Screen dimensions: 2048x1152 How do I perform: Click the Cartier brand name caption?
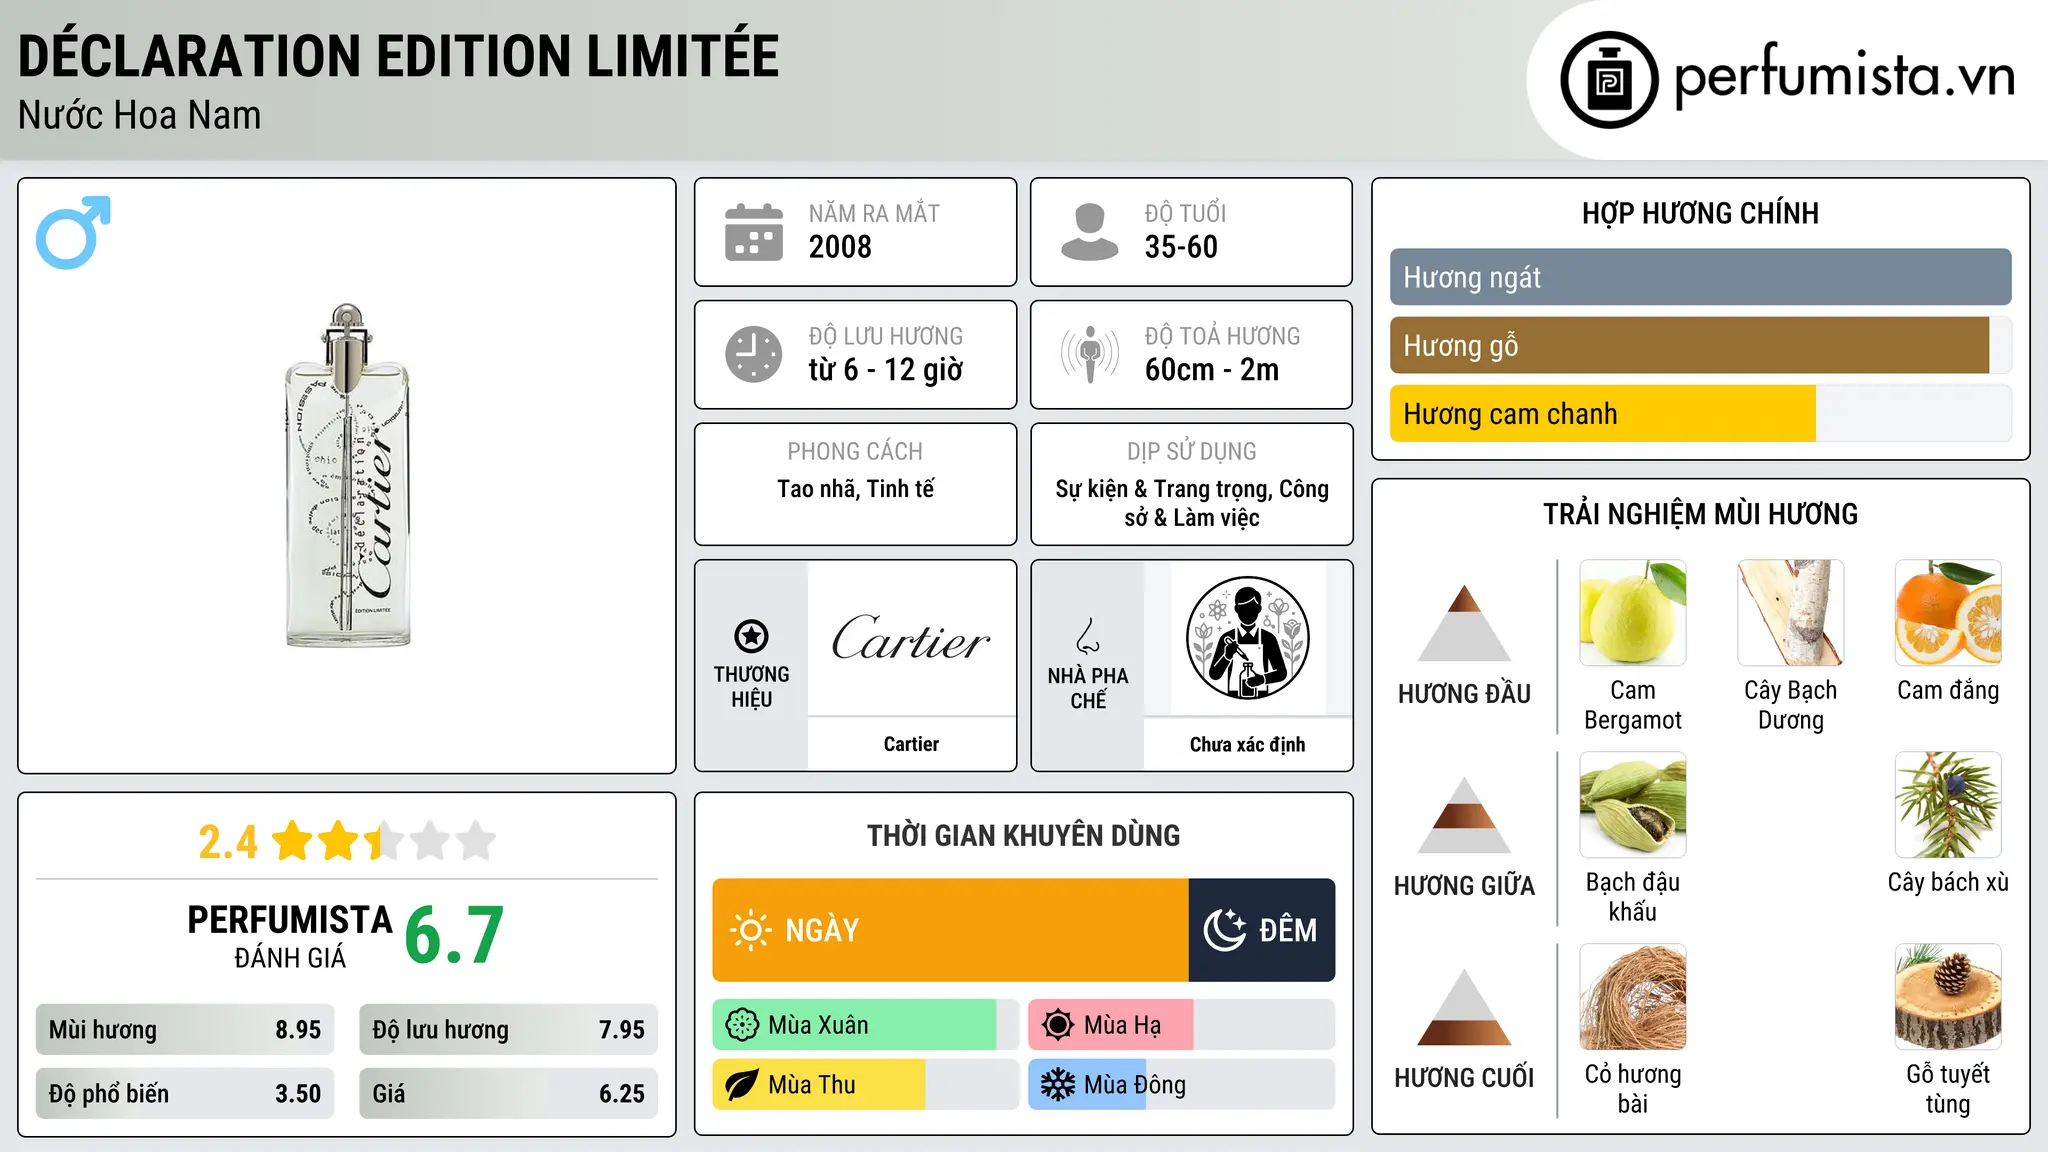(911, 744)
